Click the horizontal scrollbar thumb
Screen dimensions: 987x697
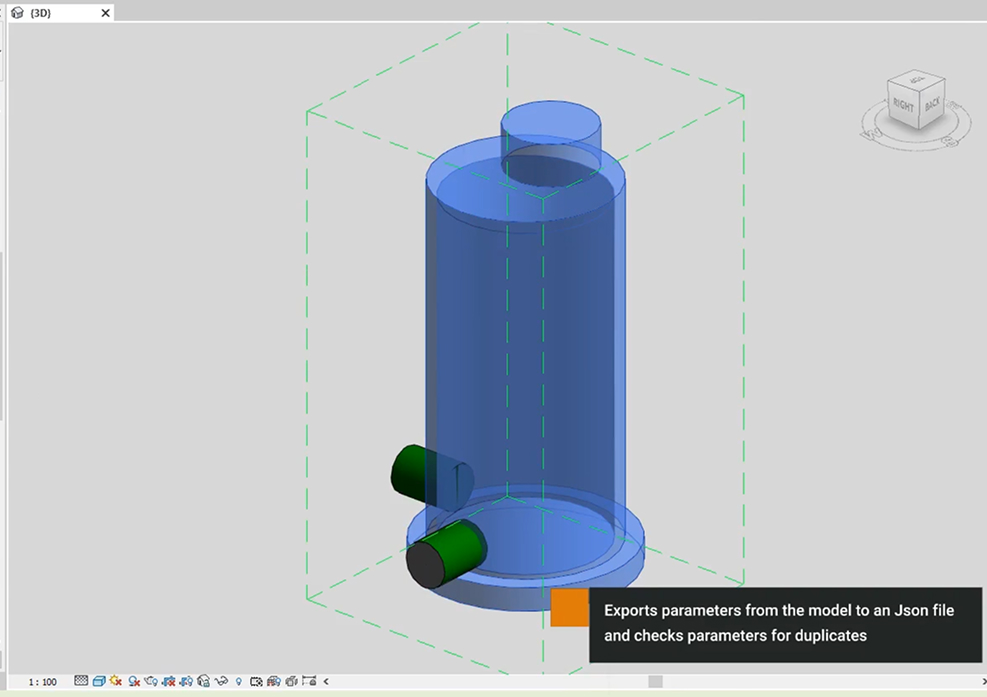(x=655, y=682)
